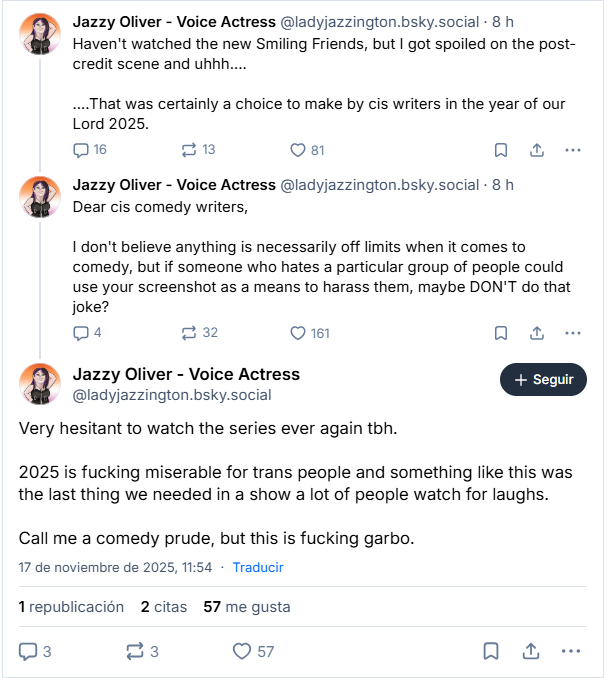The width and height of the screenshot is (611, 678).
Task: Bookmark the first post about post-credit scene
Action: click(501, 150)
